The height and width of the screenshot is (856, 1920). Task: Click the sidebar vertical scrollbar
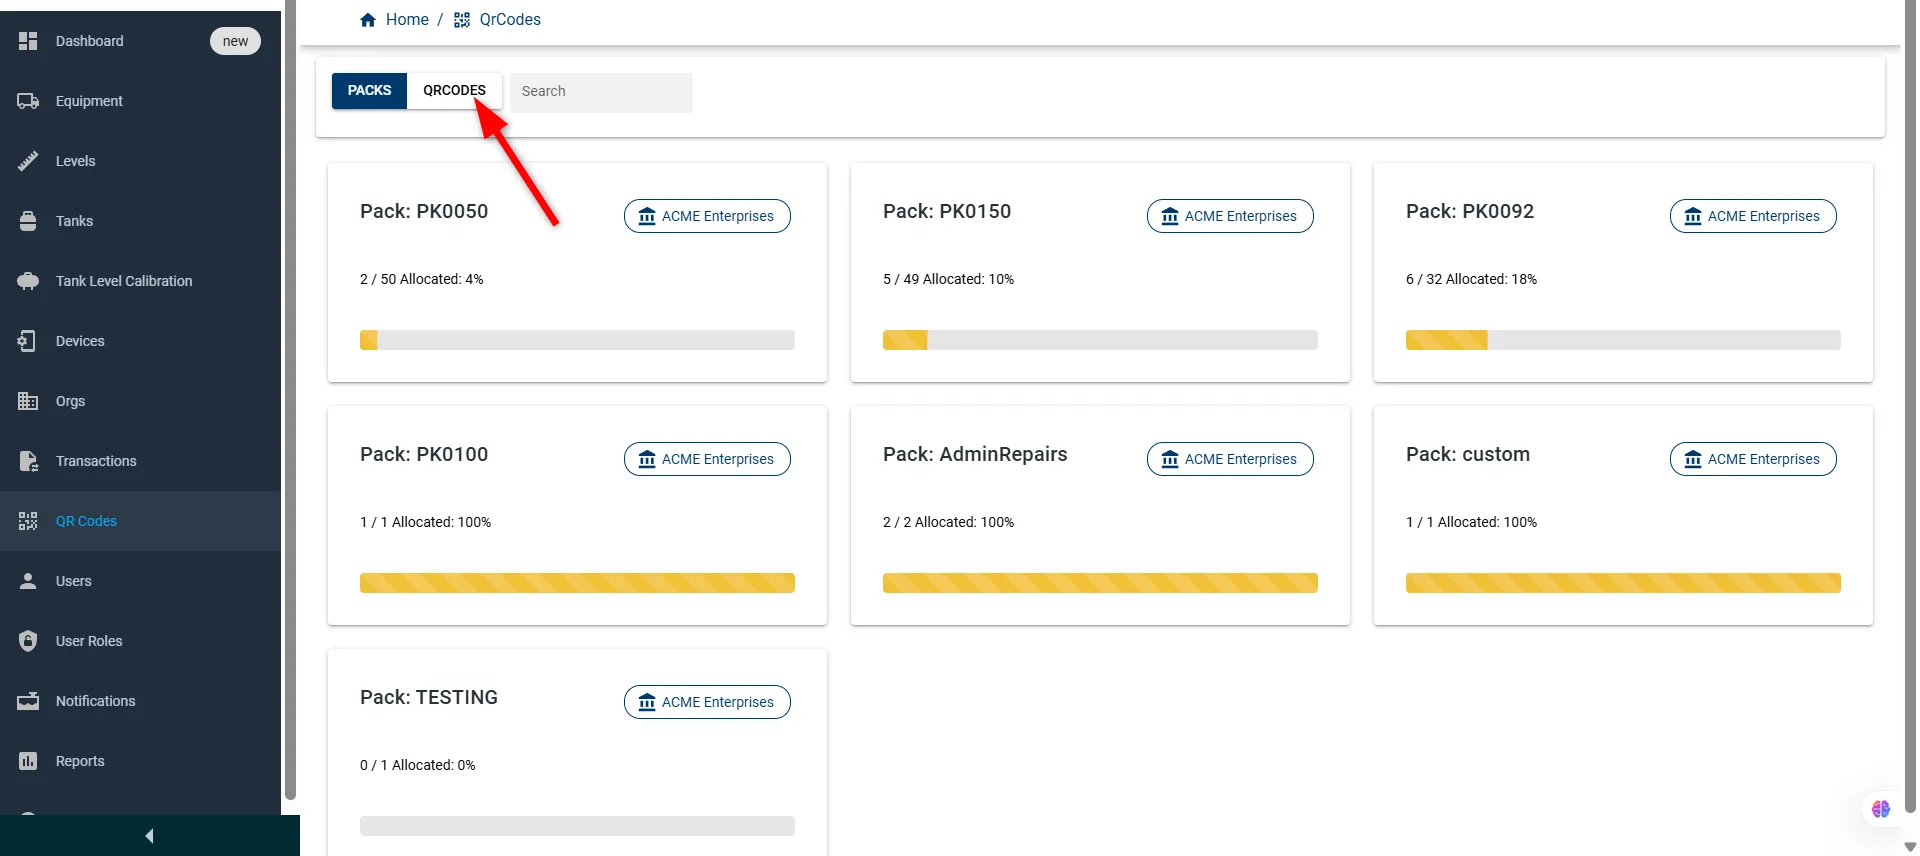(x=291, y=400)
